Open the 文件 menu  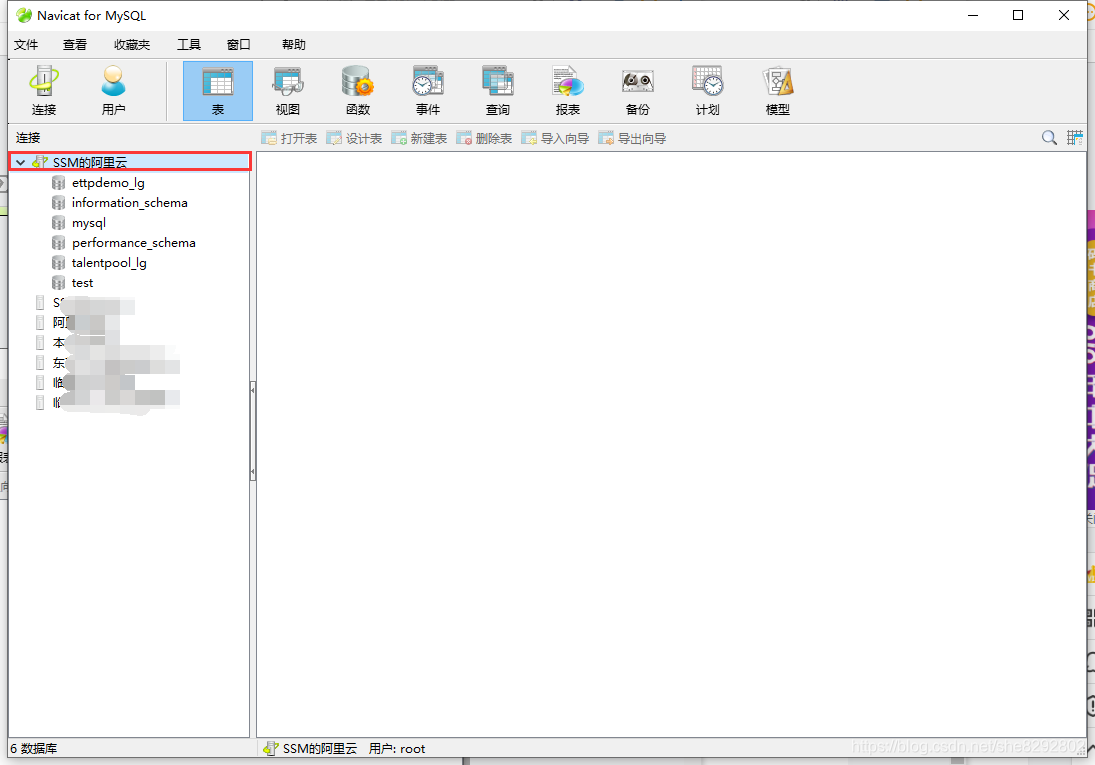[26, 45]
